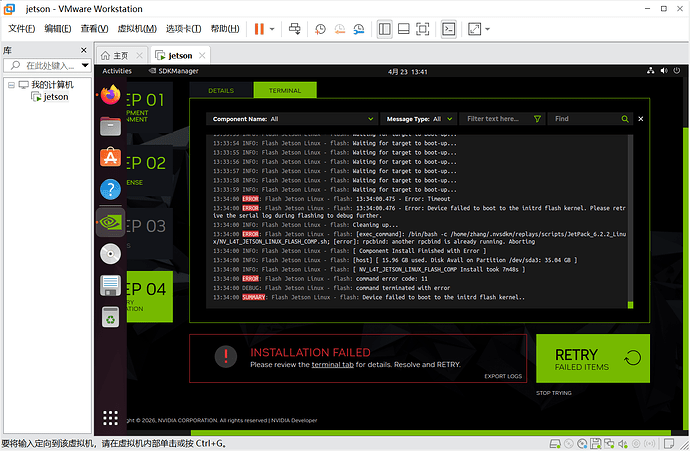Click the STOP TRYING link

(555, 393)
